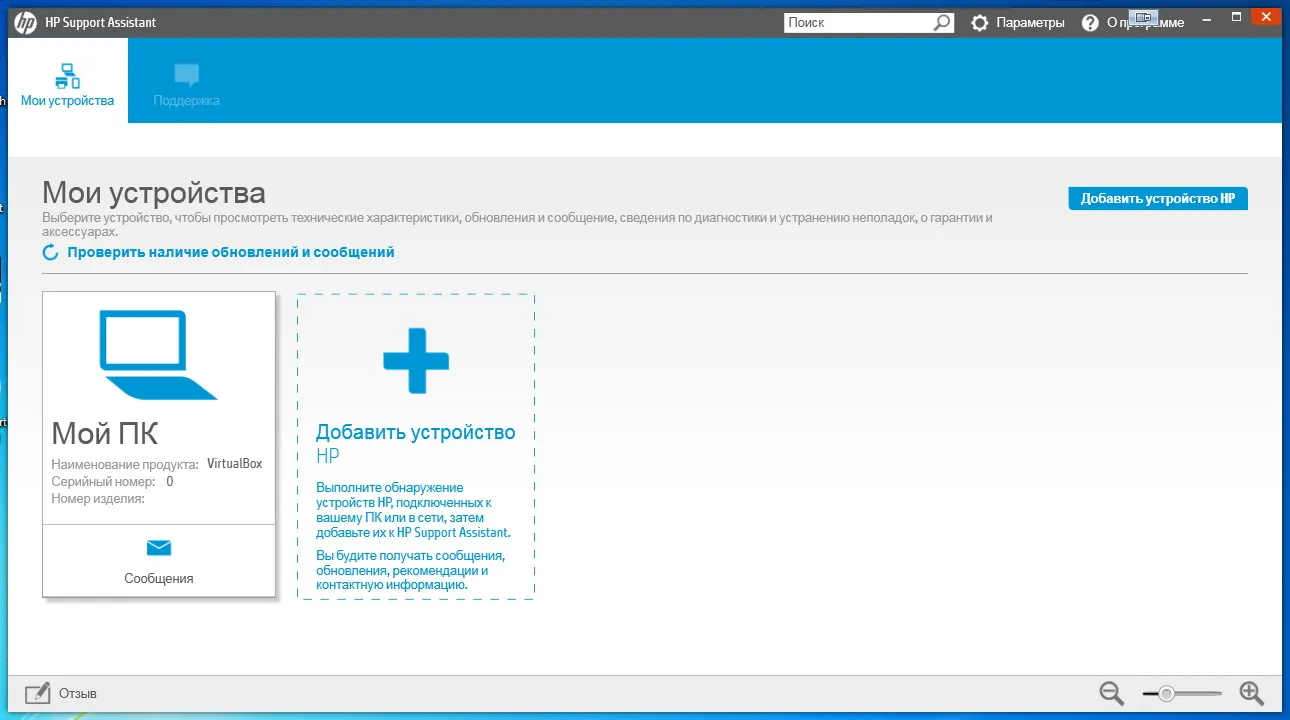This screenshot has width=1290, height=720.
Task: Zoom in with the plus magnifier
Action: click(1252, 693)
